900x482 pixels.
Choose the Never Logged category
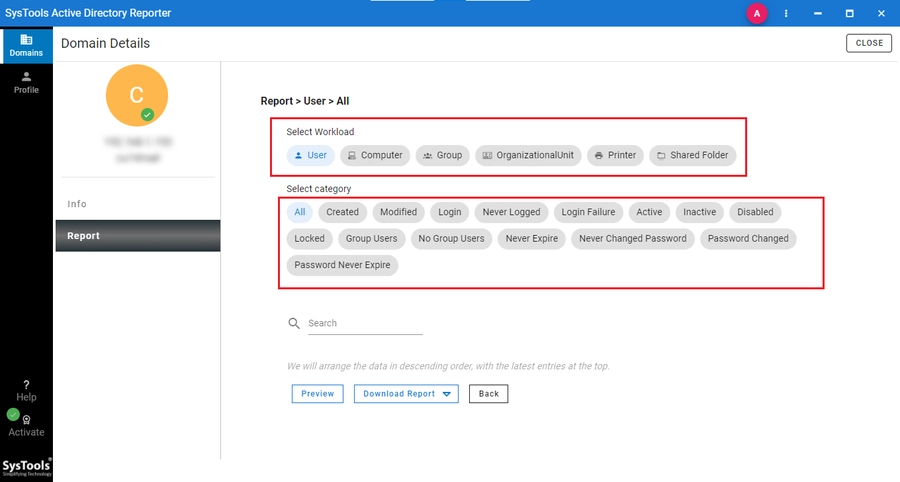click(x=511, y=212)
